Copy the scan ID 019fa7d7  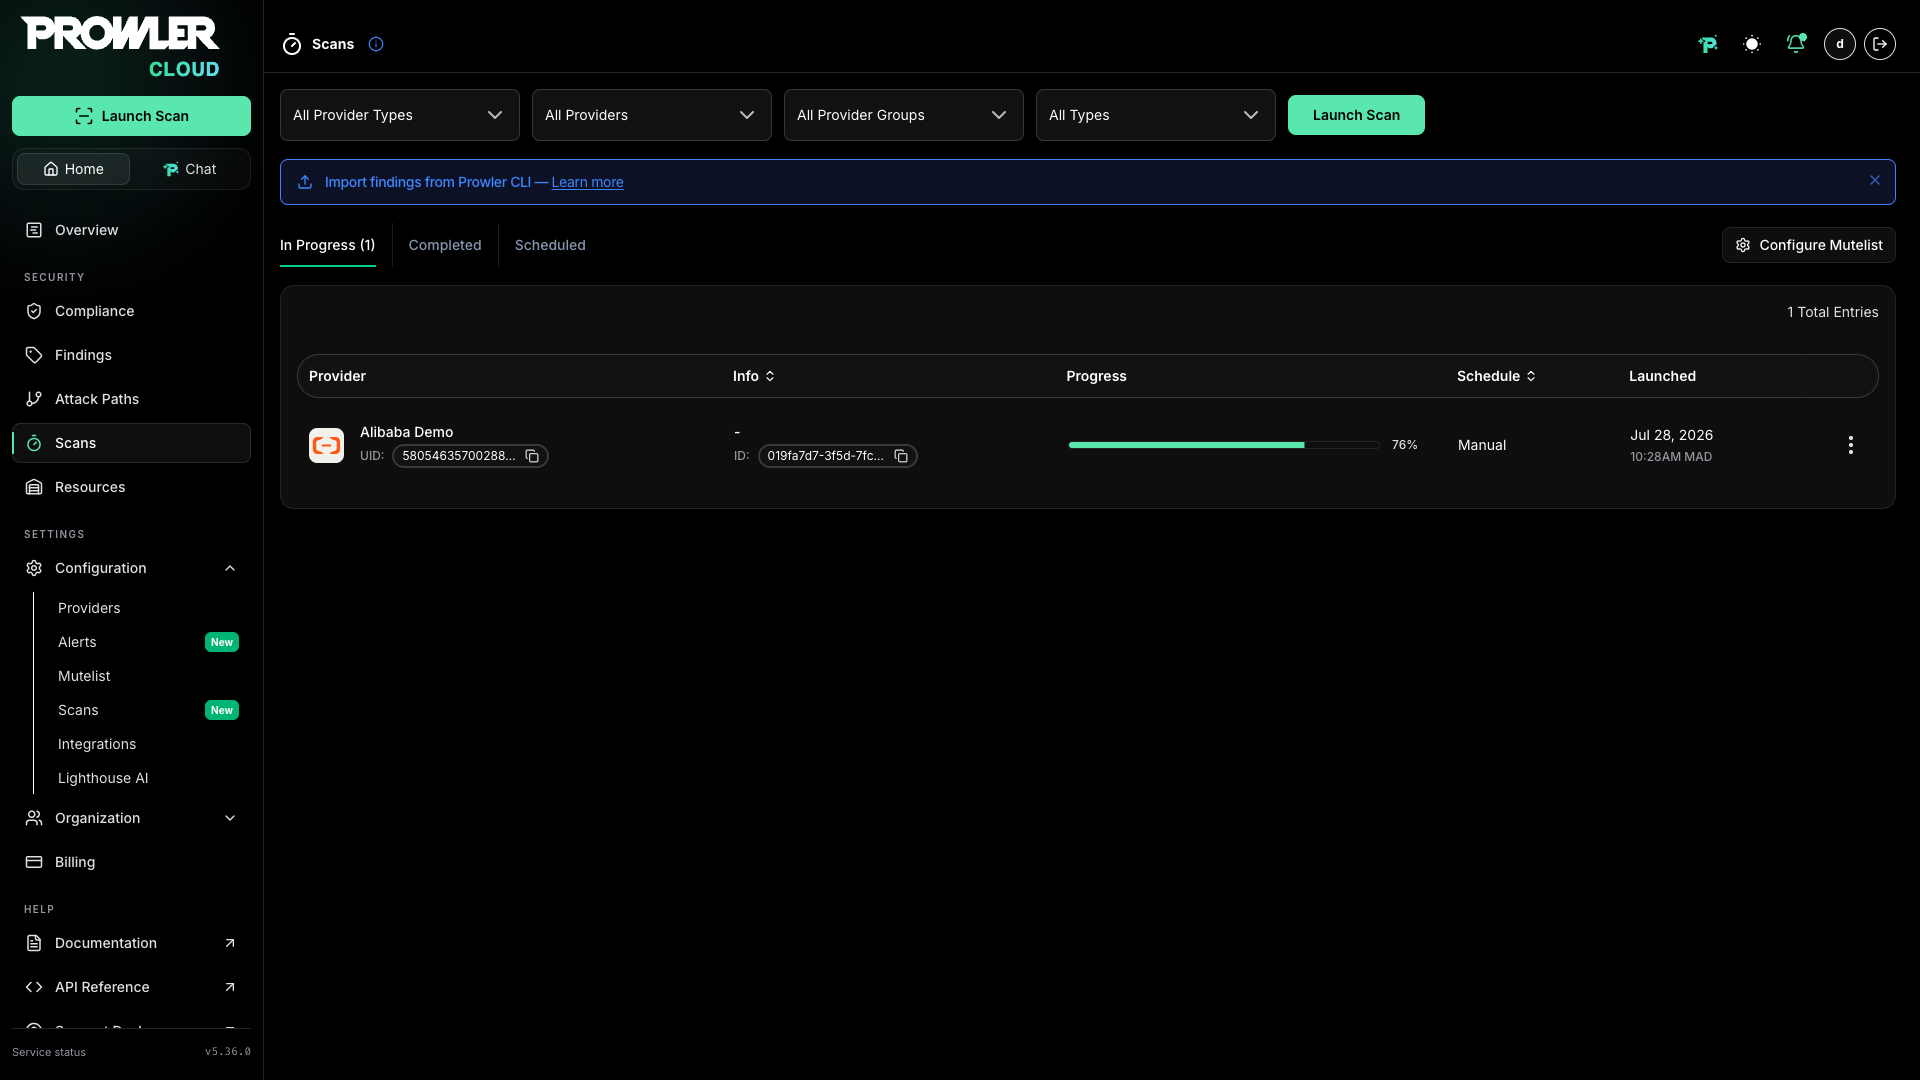tap(901, 456)
